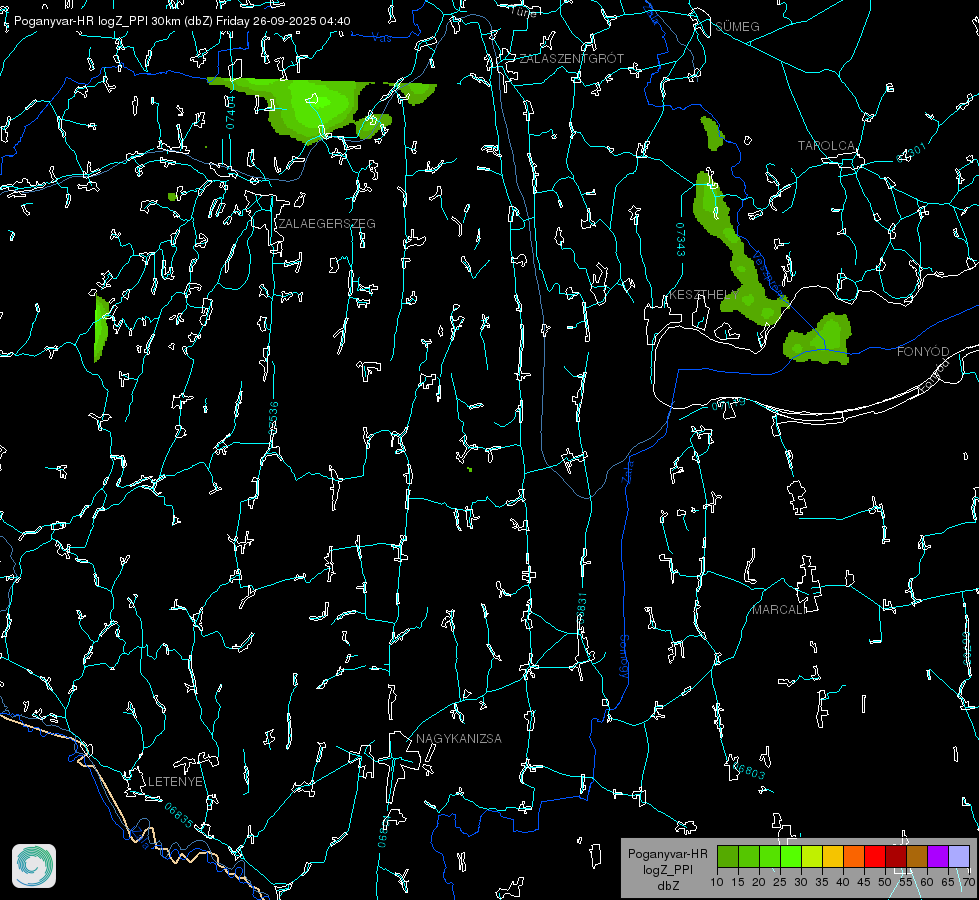
Task: Click the yellow-green 30-35 dBZ swatch
Action: 812,856
